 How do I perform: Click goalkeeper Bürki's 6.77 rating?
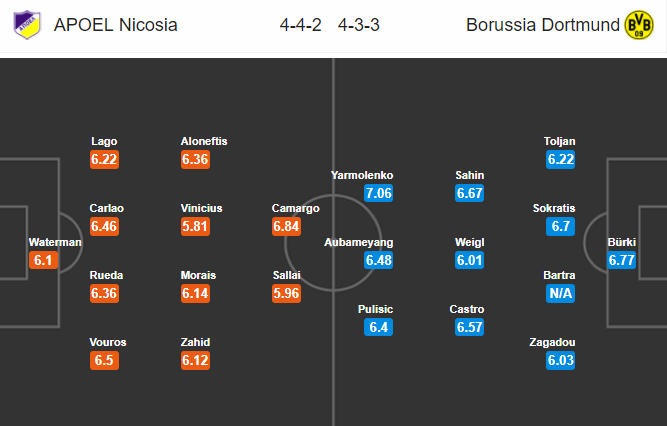621,260
